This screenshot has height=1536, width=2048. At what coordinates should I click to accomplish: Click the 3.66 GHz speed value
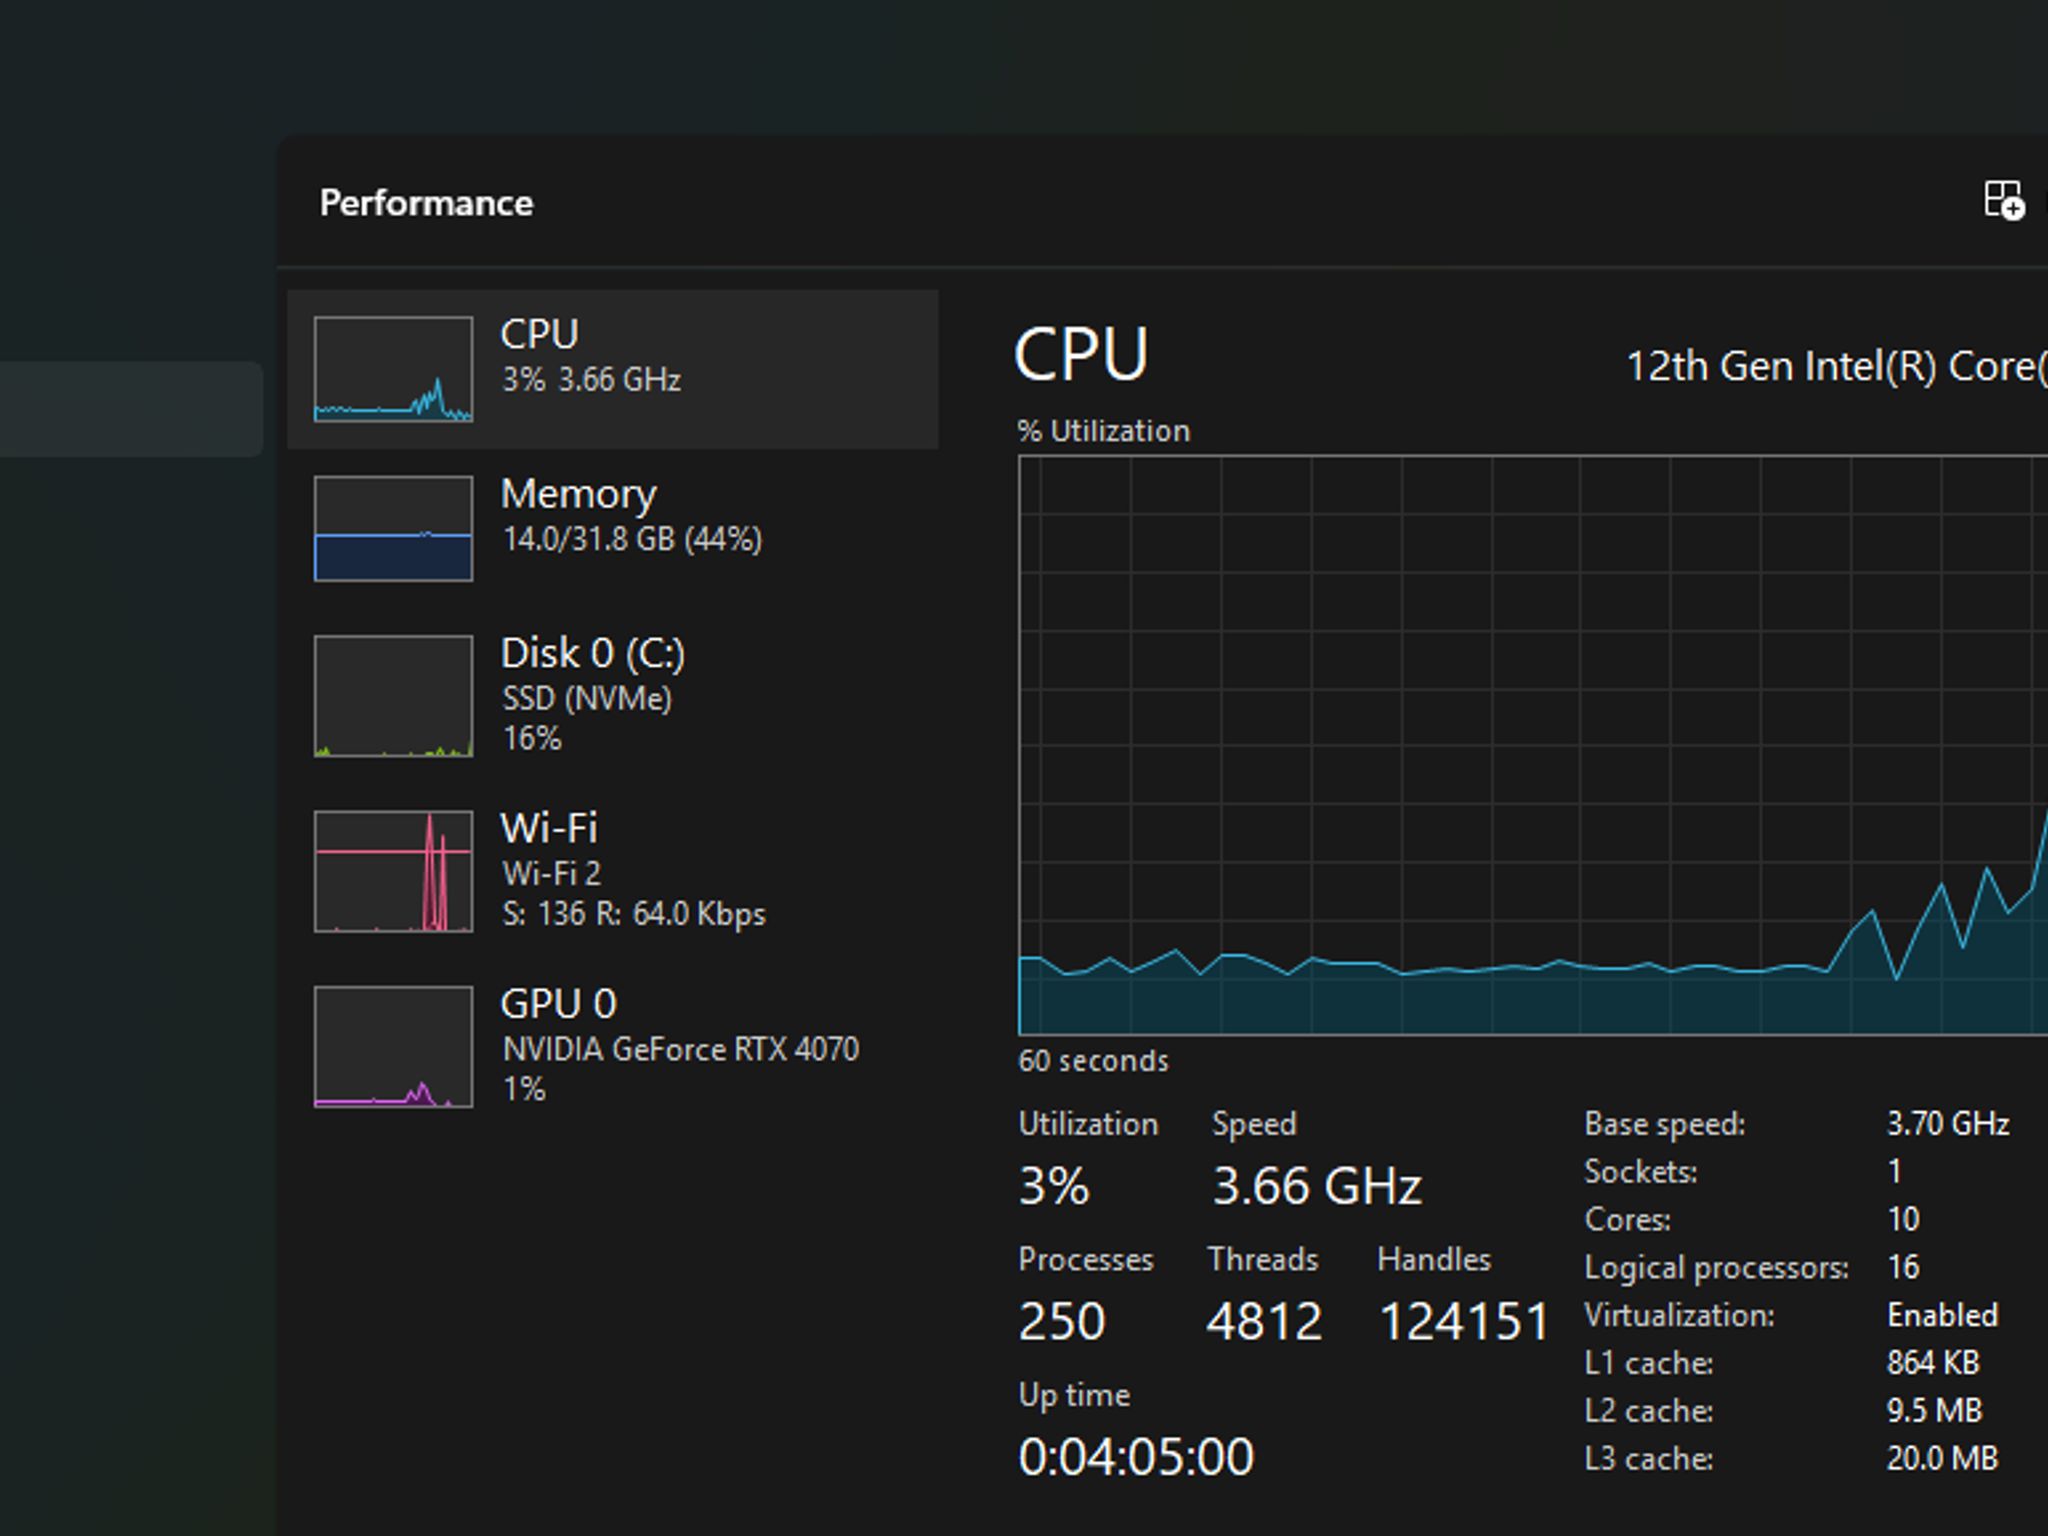tap(1317, 1186)
